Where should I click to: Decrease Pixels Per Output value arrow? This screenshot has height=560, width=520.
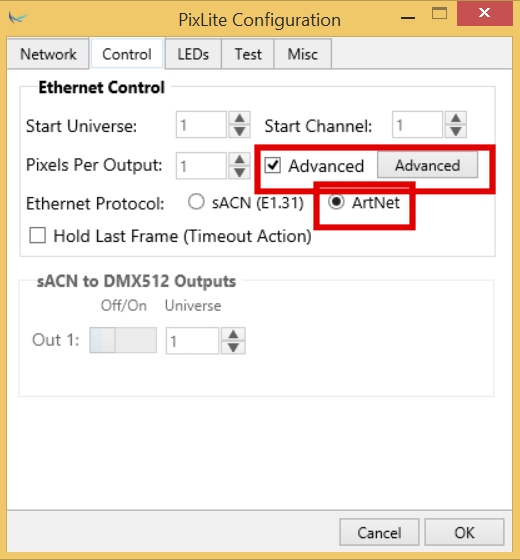[240, 172]
